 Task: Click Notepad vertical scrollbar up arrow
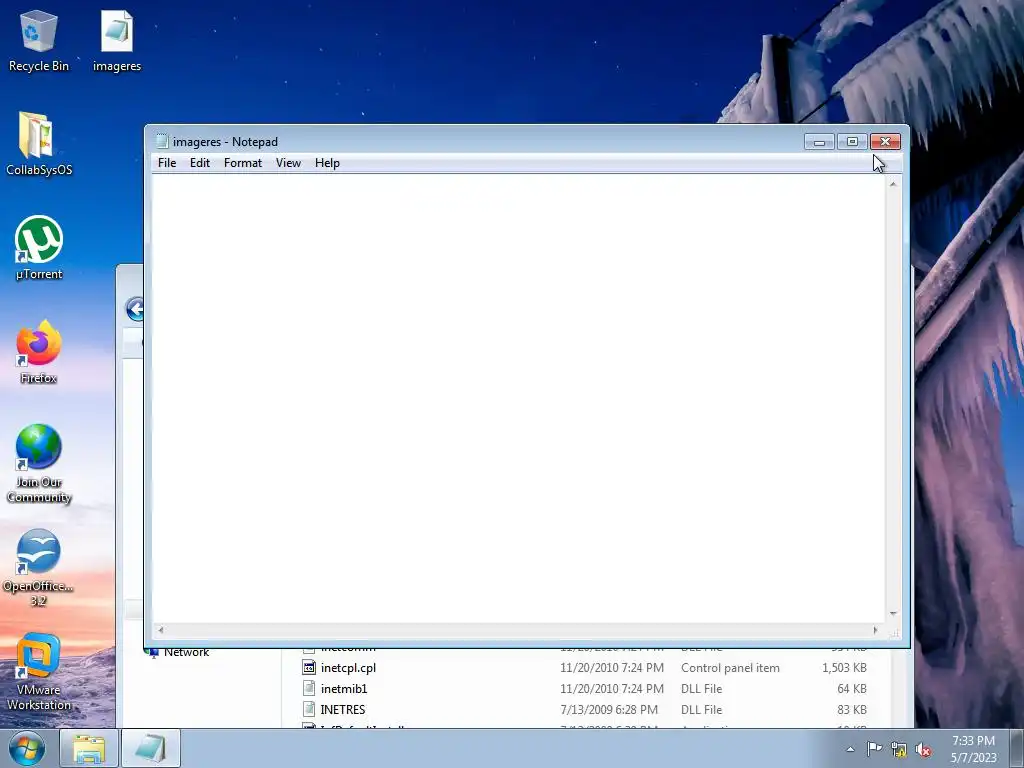[893, 184]
